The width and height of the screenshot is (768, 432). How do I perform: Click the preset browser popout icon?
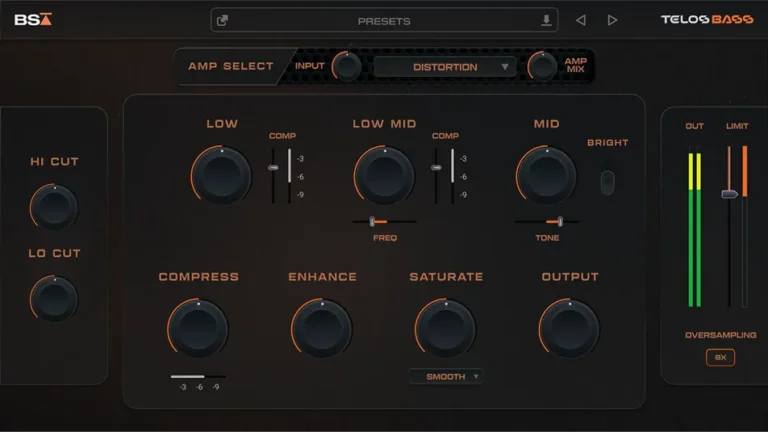coord(222,20)
